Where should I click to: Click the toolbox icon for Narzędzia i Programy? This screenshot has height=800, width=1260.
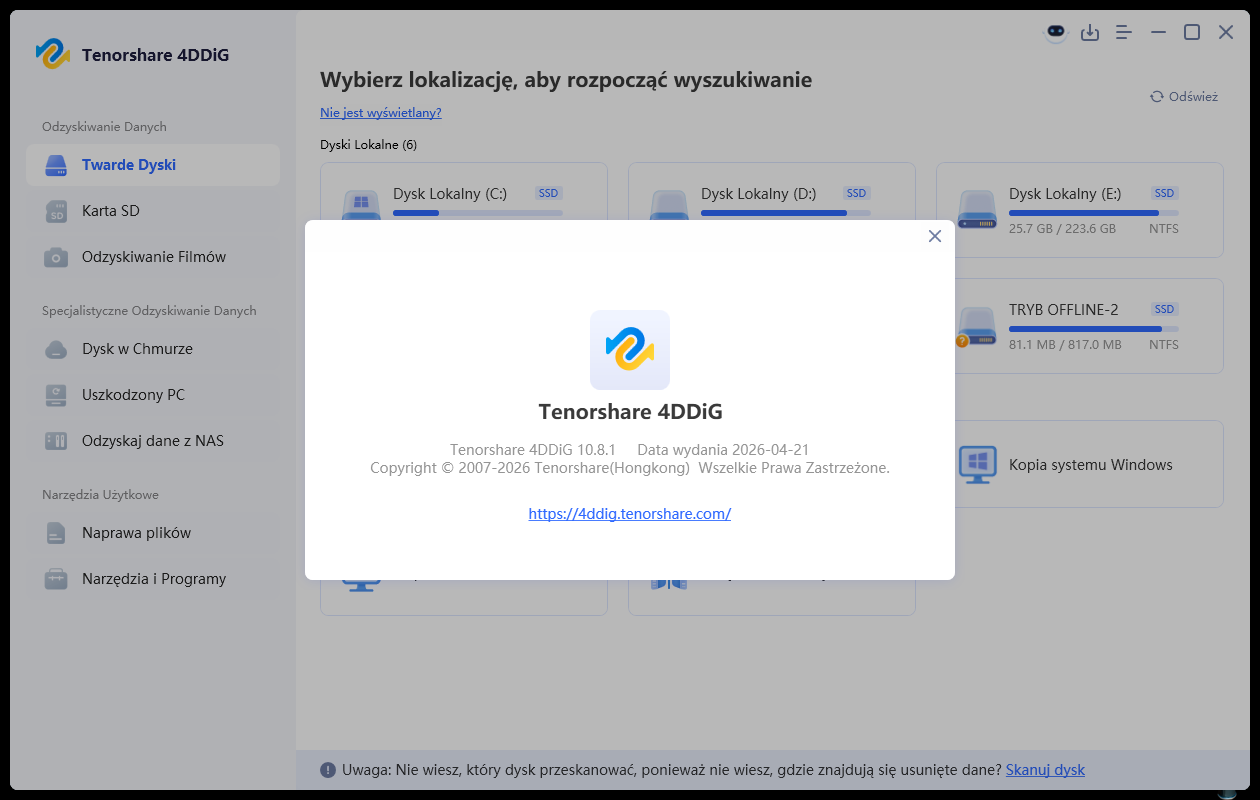point(56,579)
